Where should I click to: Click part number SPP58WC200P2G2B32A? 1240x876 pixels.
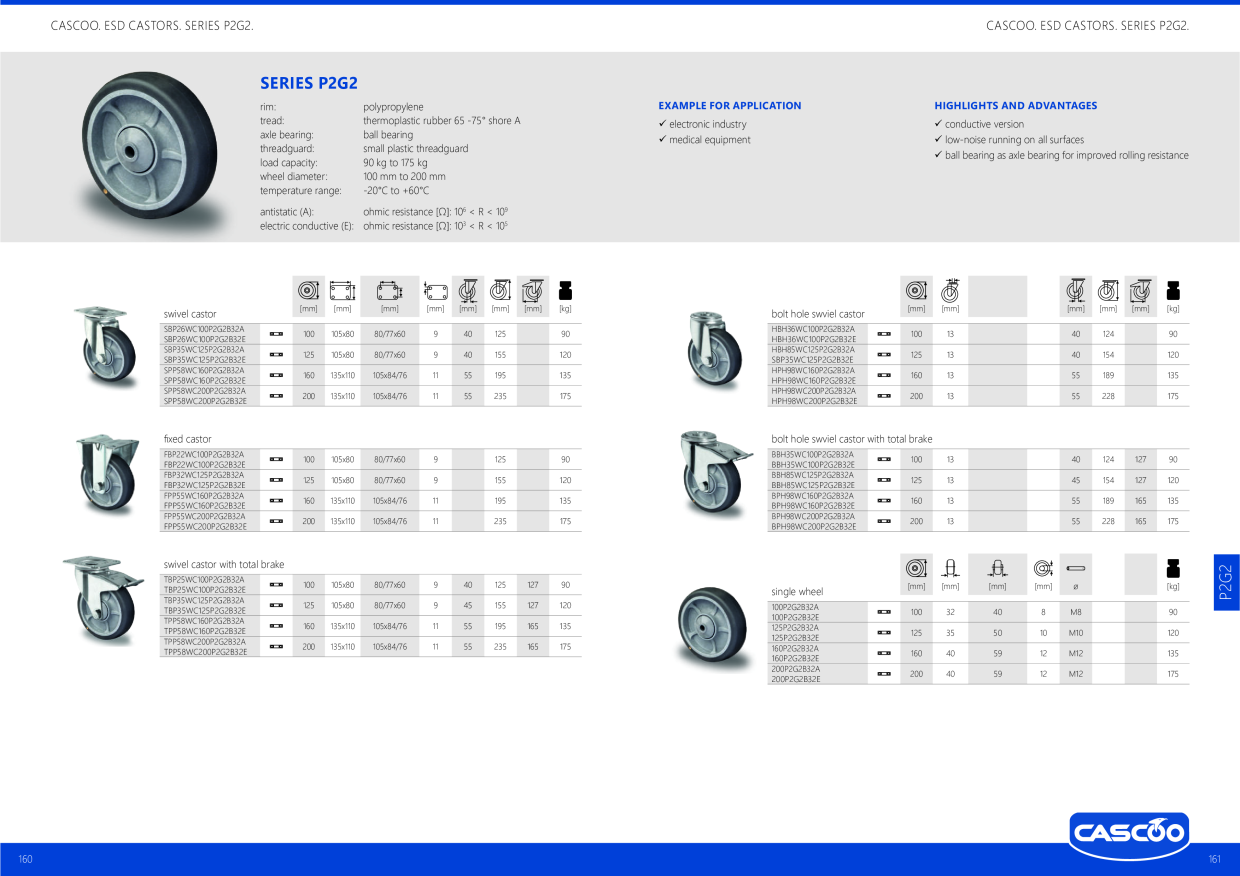pos(204,391)
